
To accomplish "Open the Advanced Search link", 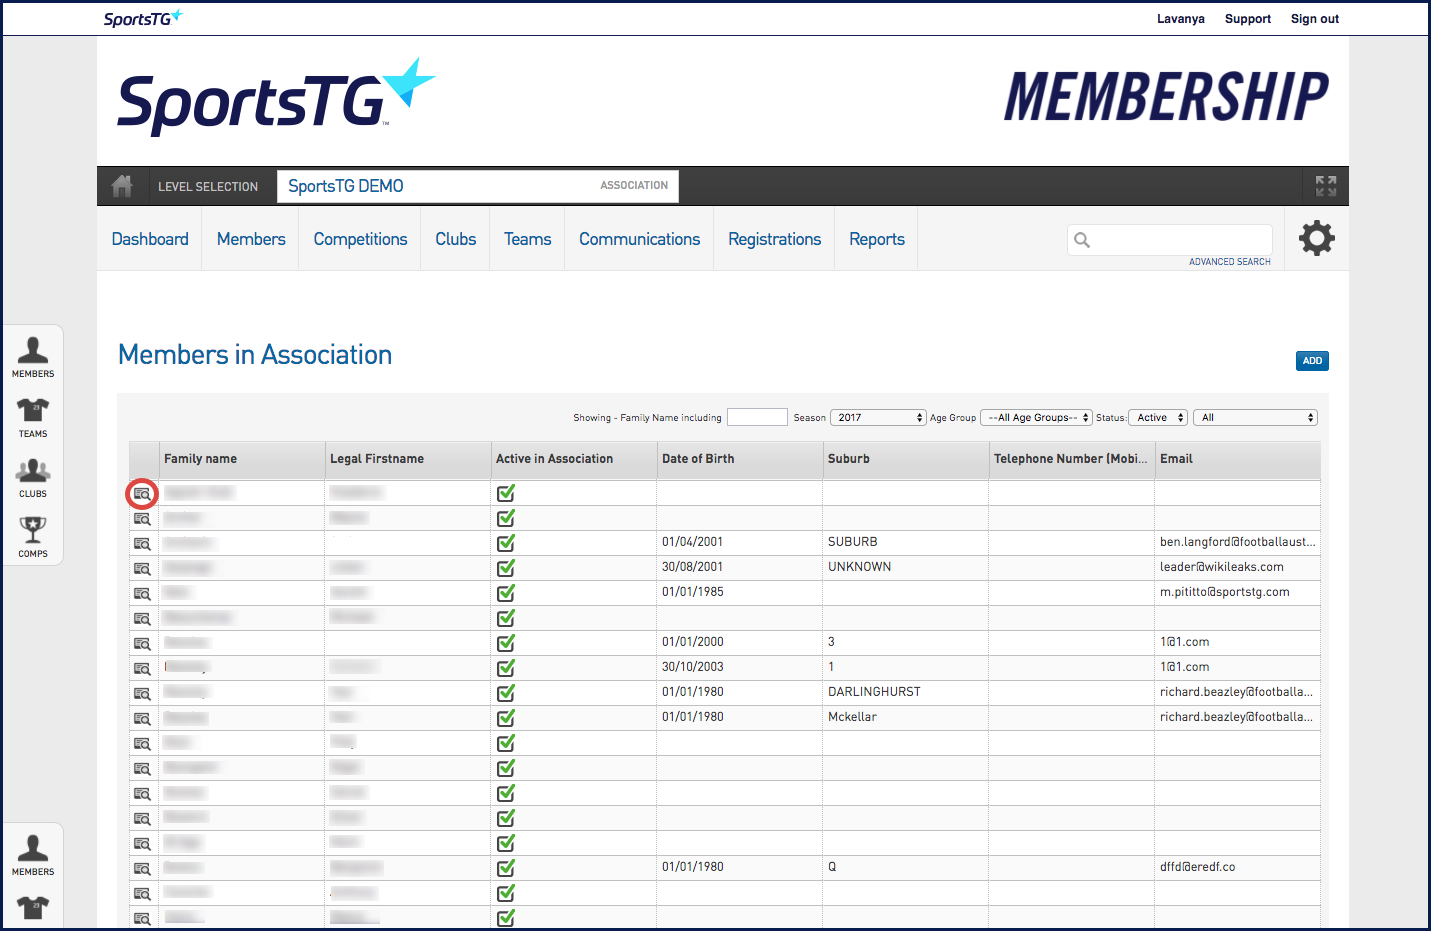I will coord(1229,262).
